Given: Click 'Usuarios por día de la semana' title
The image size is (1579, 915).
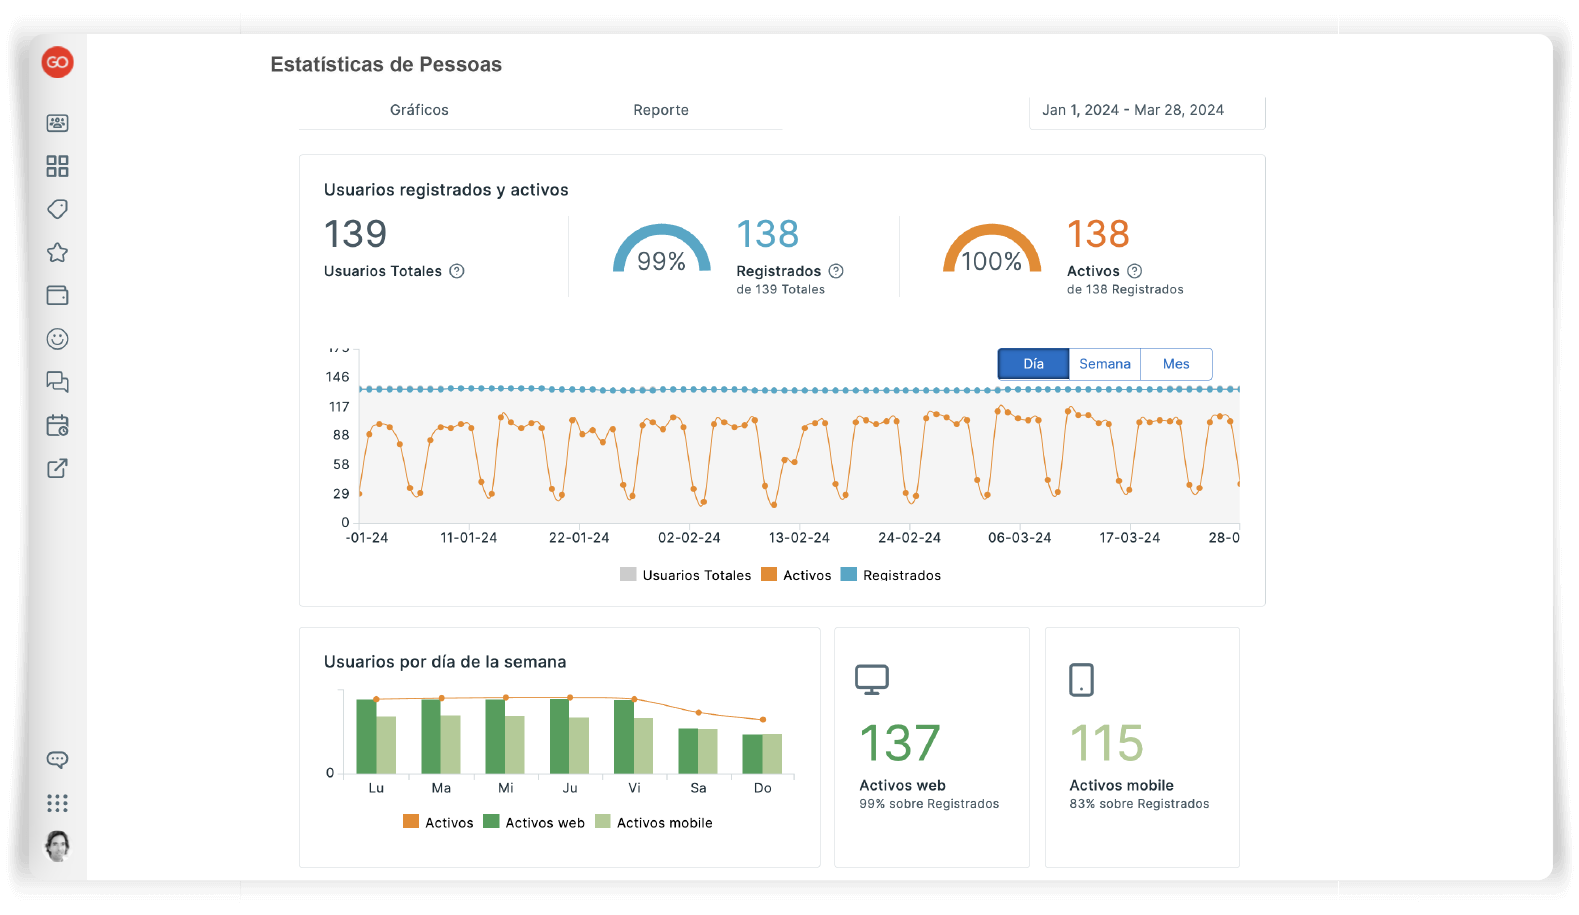Looking at the screenshot, I should point(445,662).
